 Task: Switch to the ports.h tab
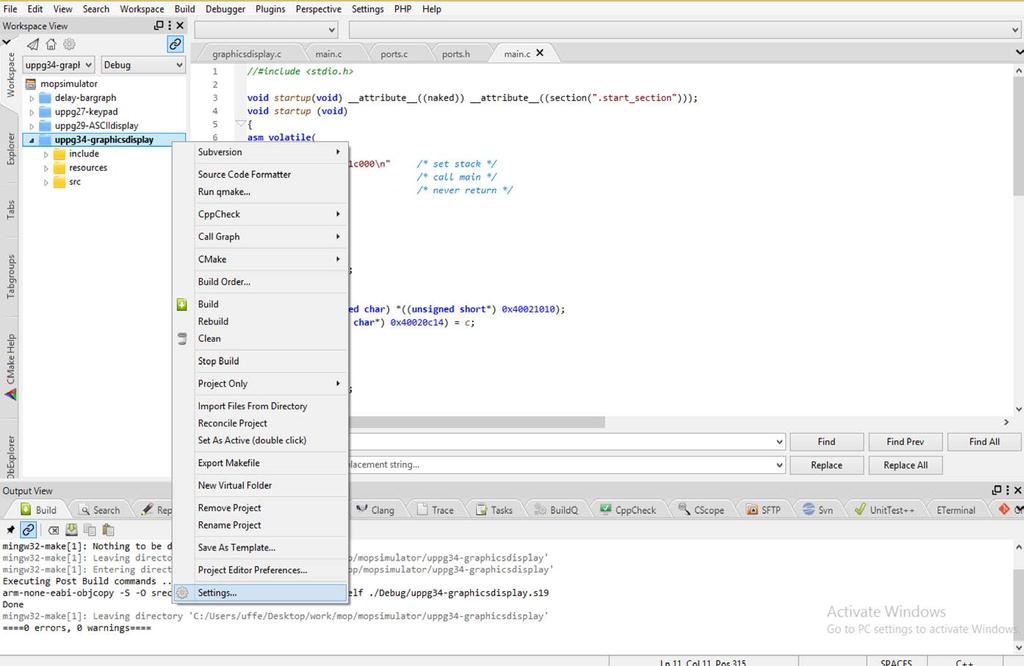coord(455,54)
